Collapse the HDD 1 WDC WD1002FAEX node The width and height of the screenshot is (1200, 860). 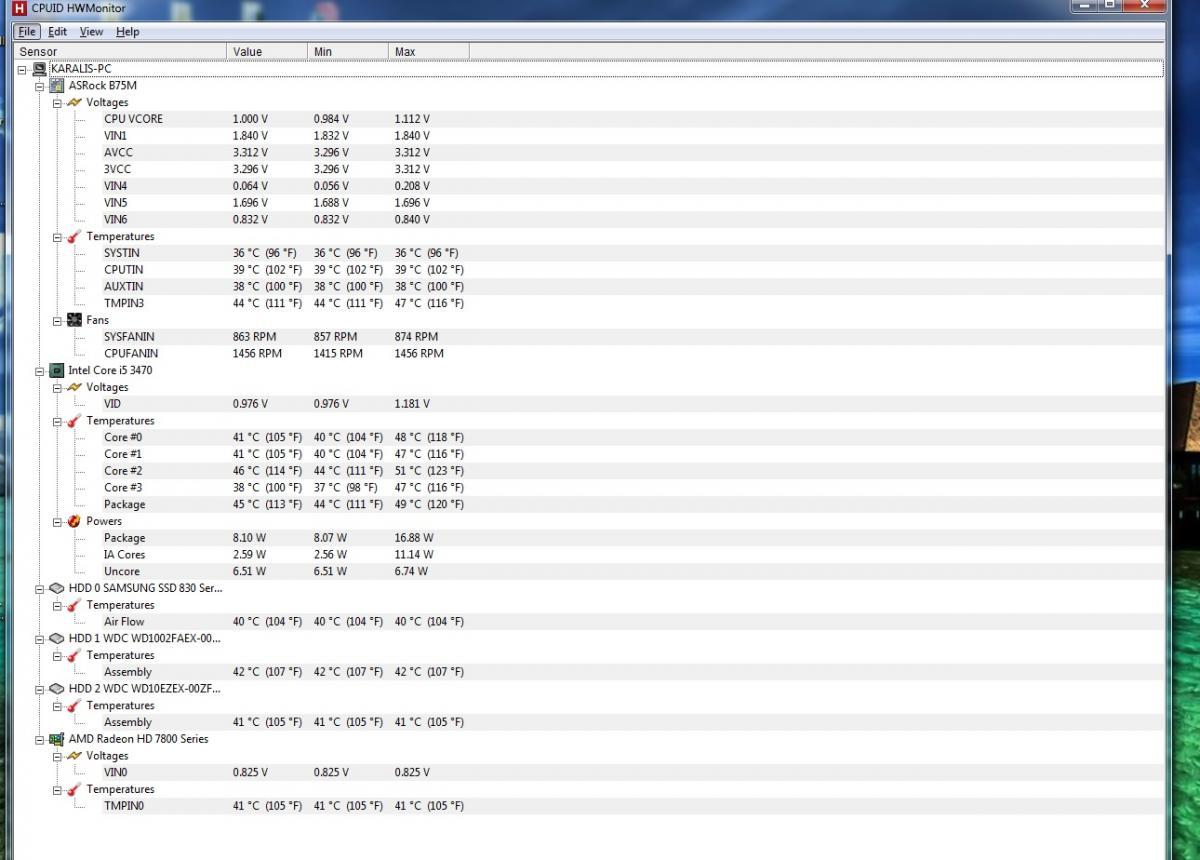coord(40,638)
